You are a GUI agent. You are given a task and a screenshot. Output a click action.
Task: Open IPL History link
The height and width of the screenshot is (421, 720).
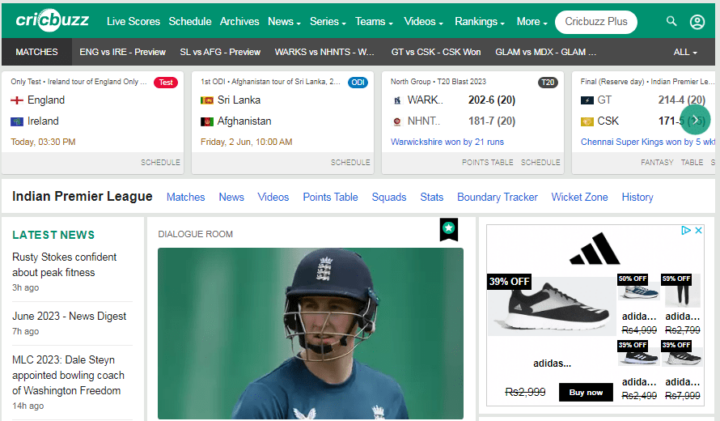[637, 197]
